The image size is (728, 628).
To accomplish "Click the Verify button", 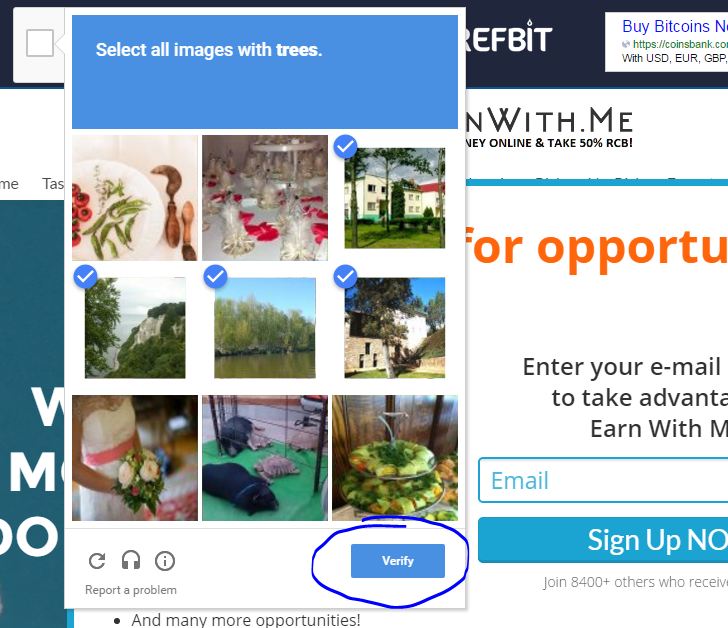I will coord(398,561).
